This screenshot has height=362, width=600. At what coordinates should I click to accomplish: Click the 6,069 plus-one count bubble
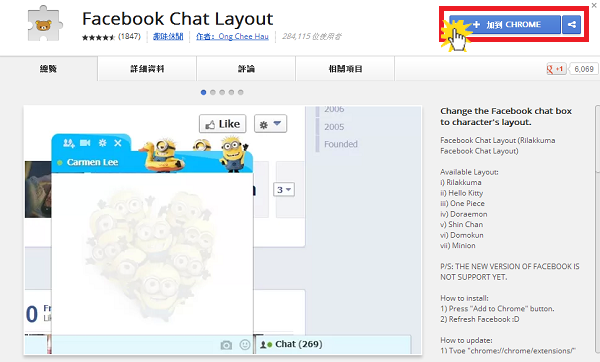coord(584,69)
